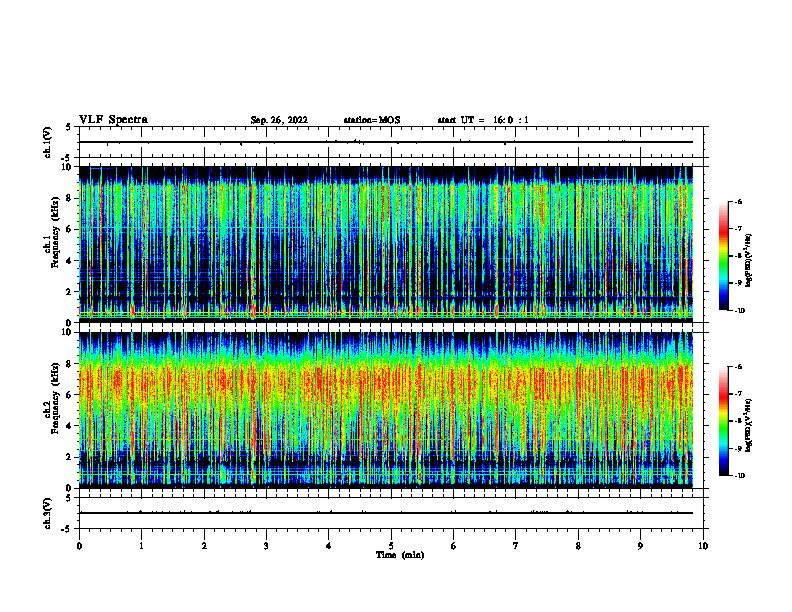792x612 pixels.
Task: Click the "-10" label on ch.1 color bar
Action: 740,311
